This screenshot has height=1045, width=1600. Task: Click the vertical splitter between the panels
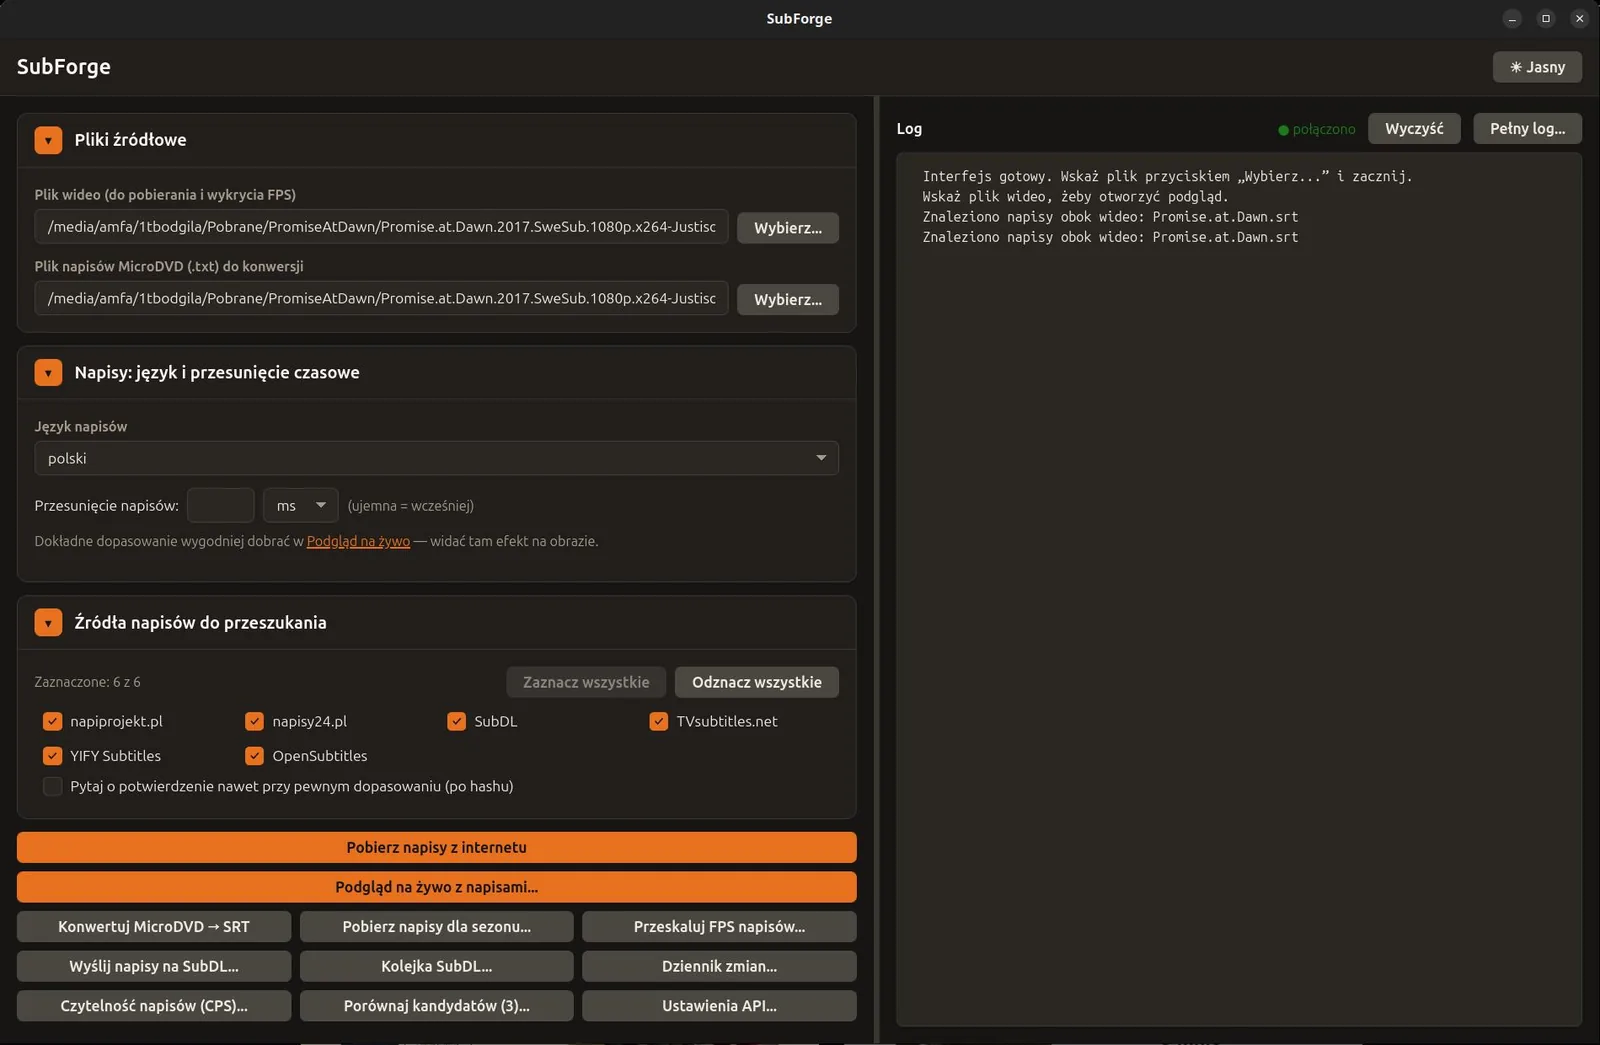click(x=876, y=570)
